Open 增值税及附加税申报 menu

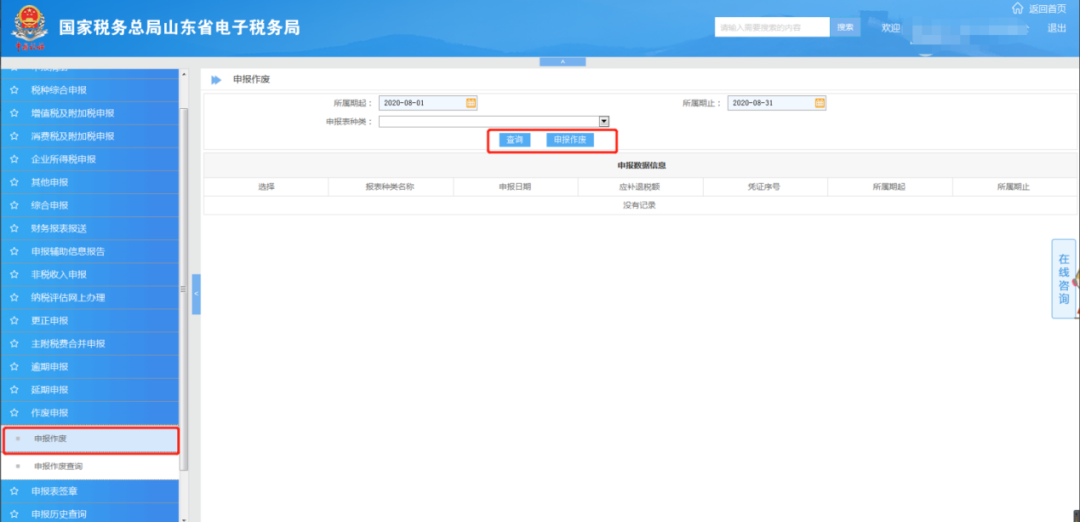(x=90, y=114)
